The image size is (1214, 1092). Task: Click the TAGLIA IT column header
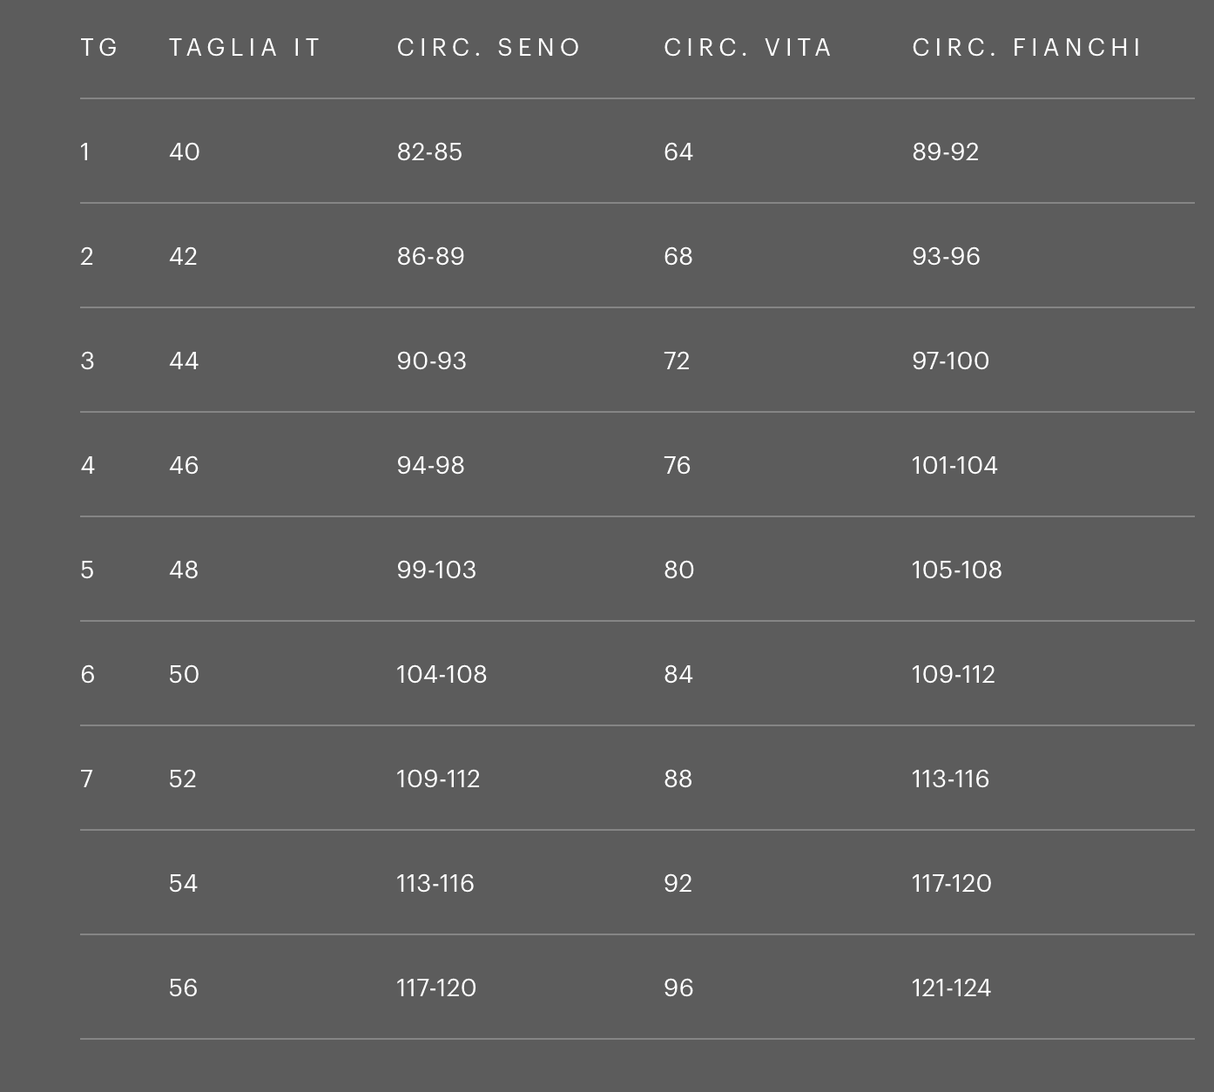[245, 48]
